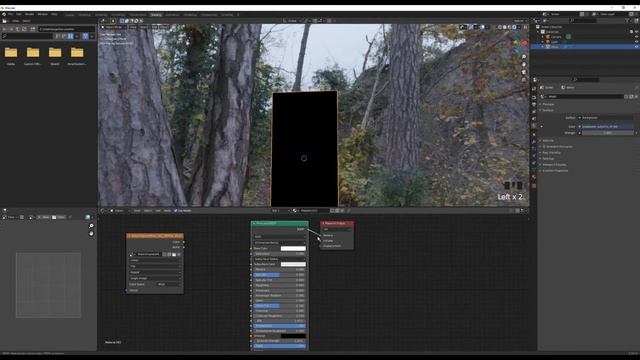Screen dimensions: 640x360
Task: Click Base Color swatch on Principled node
Action: point(293,248)
